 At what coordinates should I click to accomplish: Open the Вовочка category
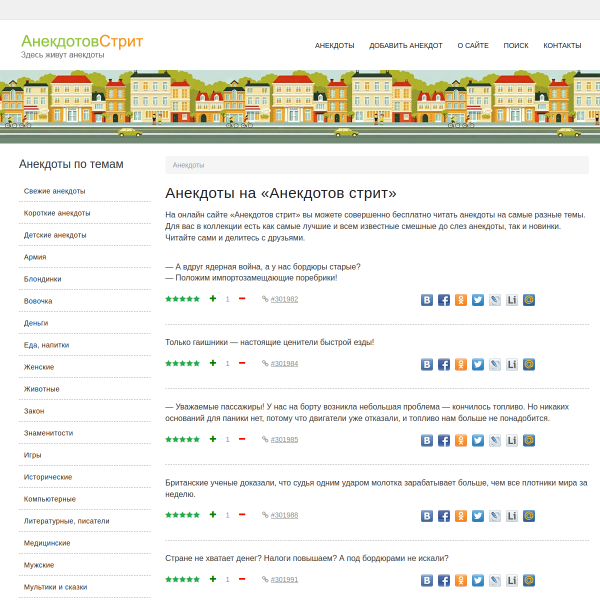coord(38,301)
